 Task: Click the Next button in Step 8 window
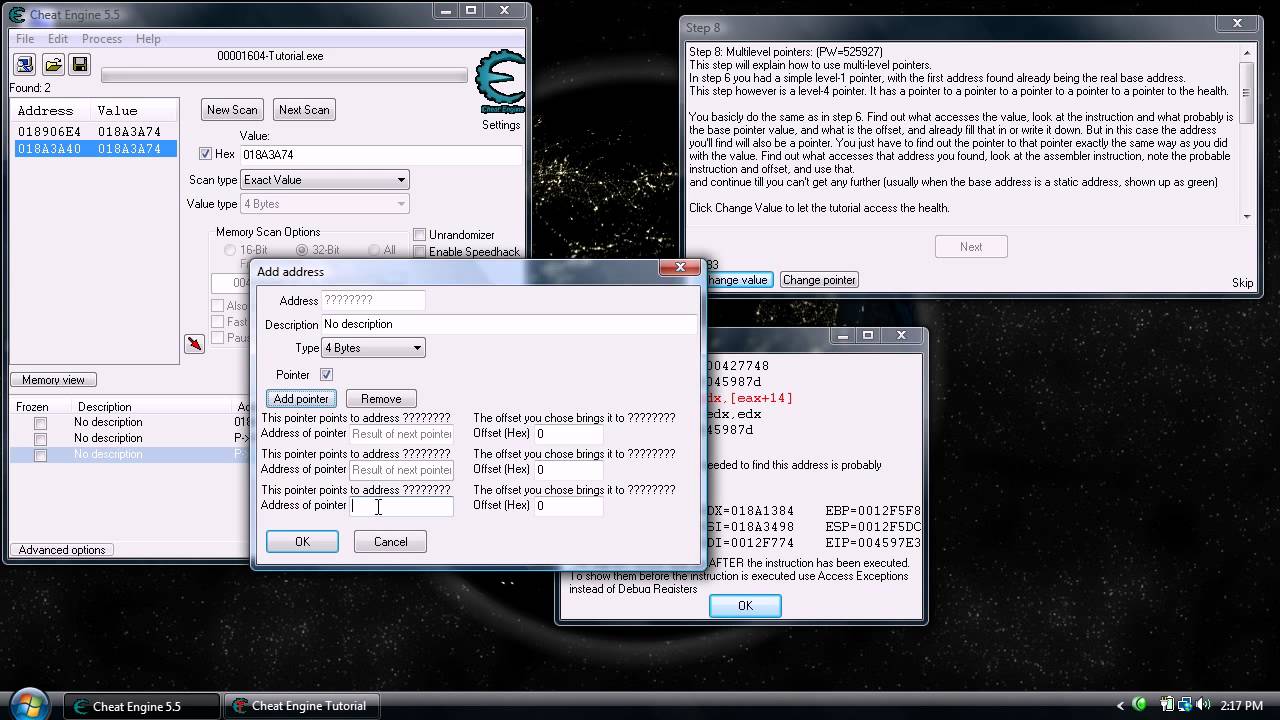tap(971, 247)
